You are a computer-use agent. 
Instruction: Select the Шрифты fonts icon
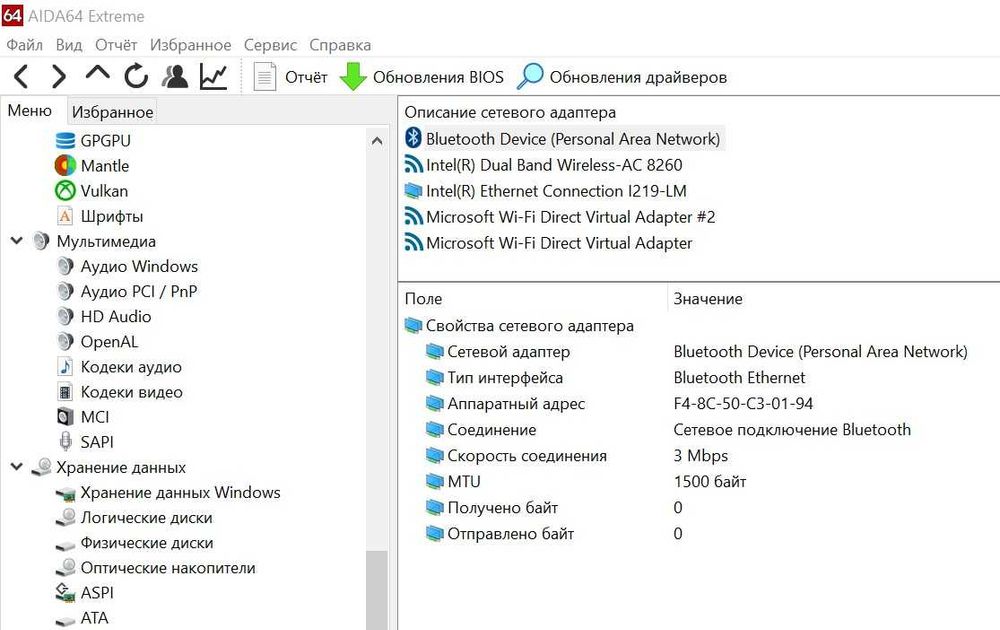click(x=65, y=216)
